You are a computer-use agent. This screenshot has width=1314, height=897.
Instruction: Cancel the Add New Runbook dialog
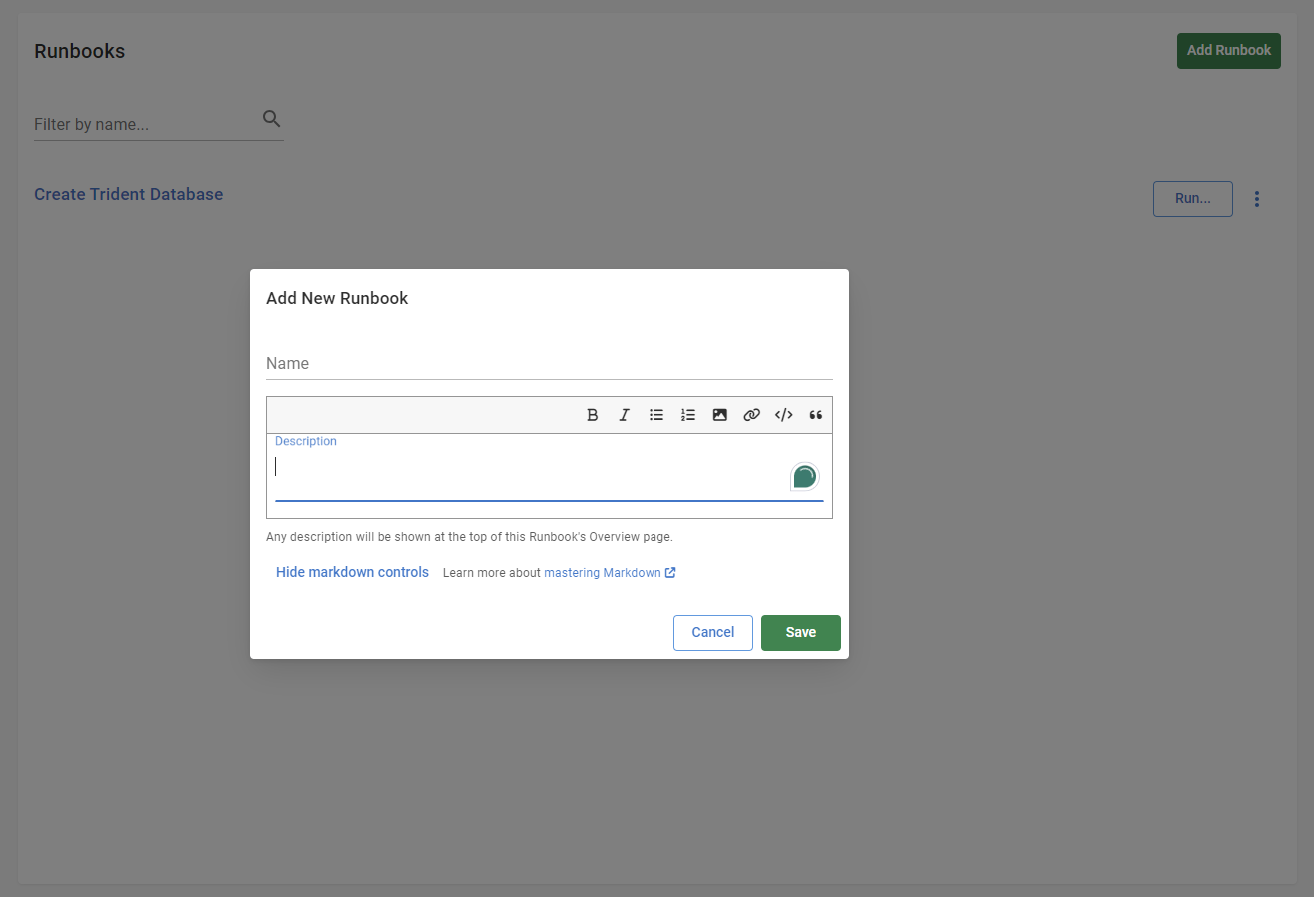point(712,632)
